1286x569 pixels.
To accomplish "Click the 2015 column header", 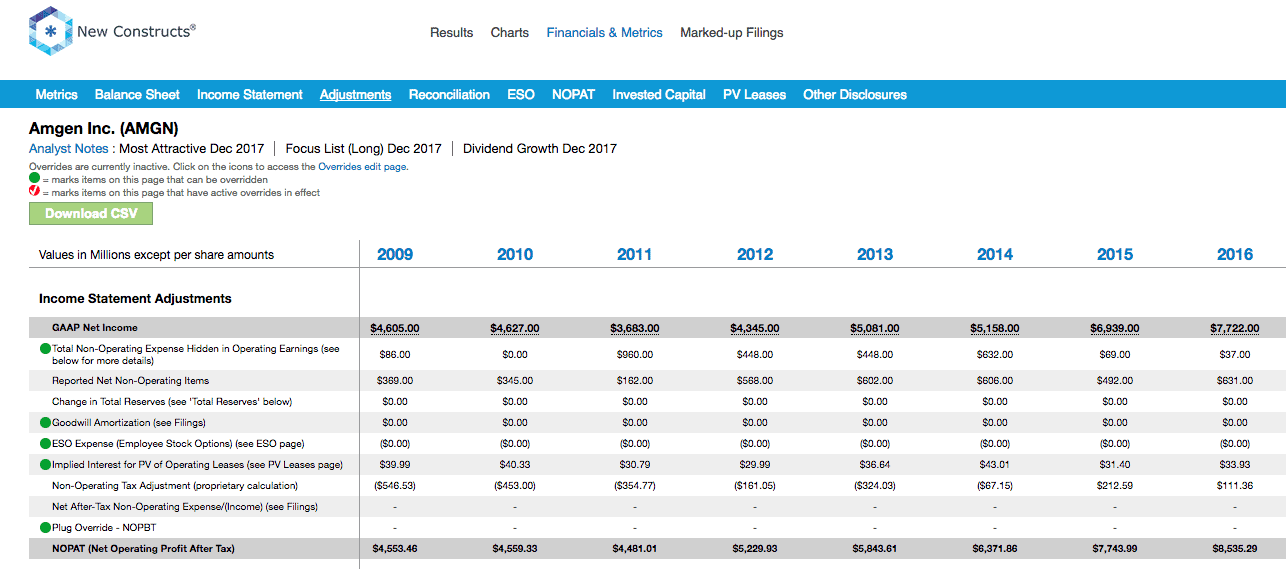I will (1115, 254).
